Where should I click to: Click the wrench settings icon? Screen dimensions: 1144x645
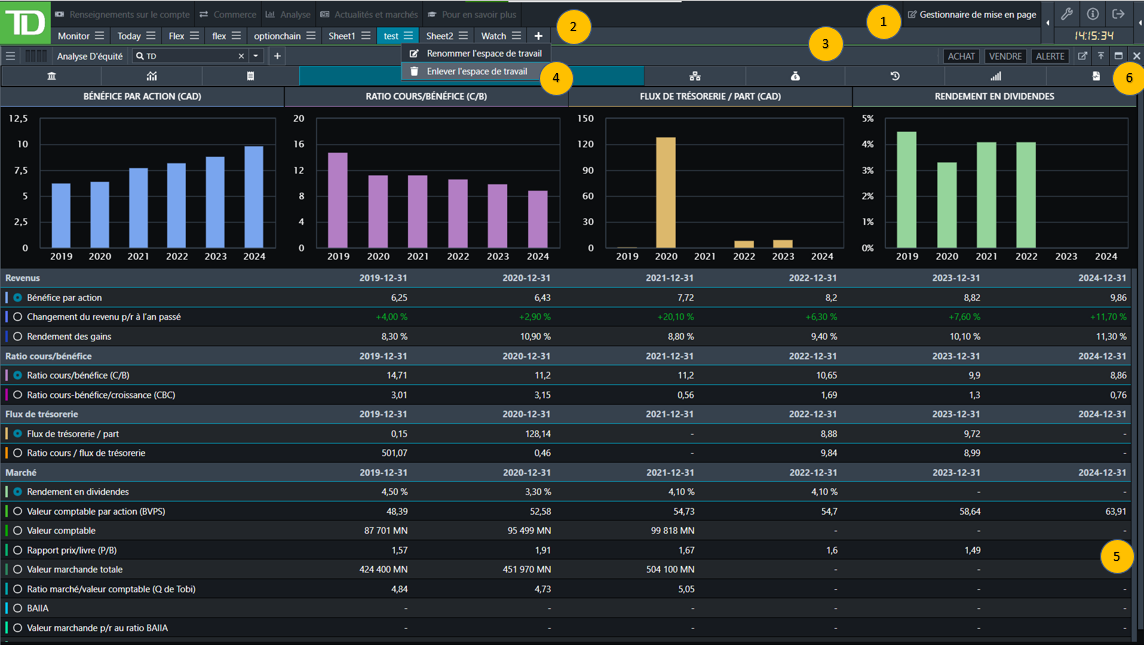pyautogui.click(x=1067, y=15)
